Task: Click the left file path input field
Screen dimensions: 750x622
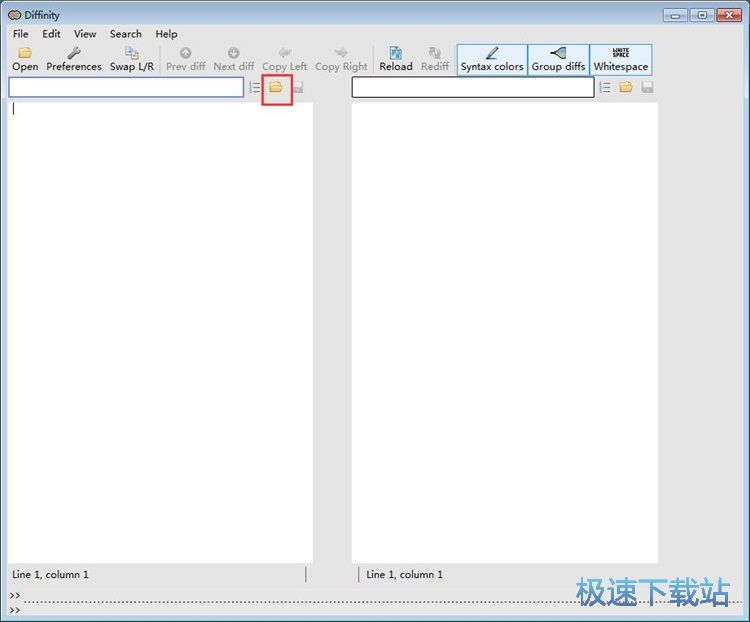Action: pos(126,88)
